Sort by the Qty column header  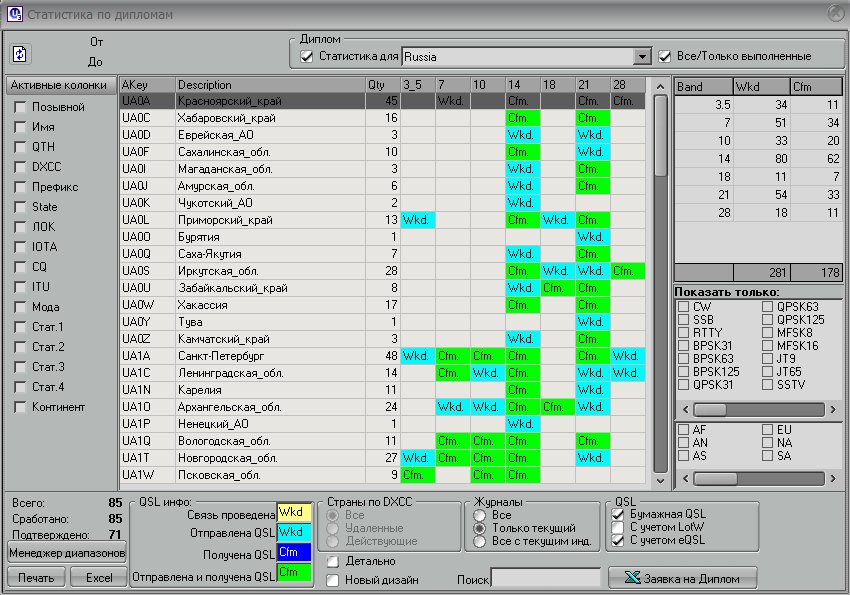coord(381,85)
